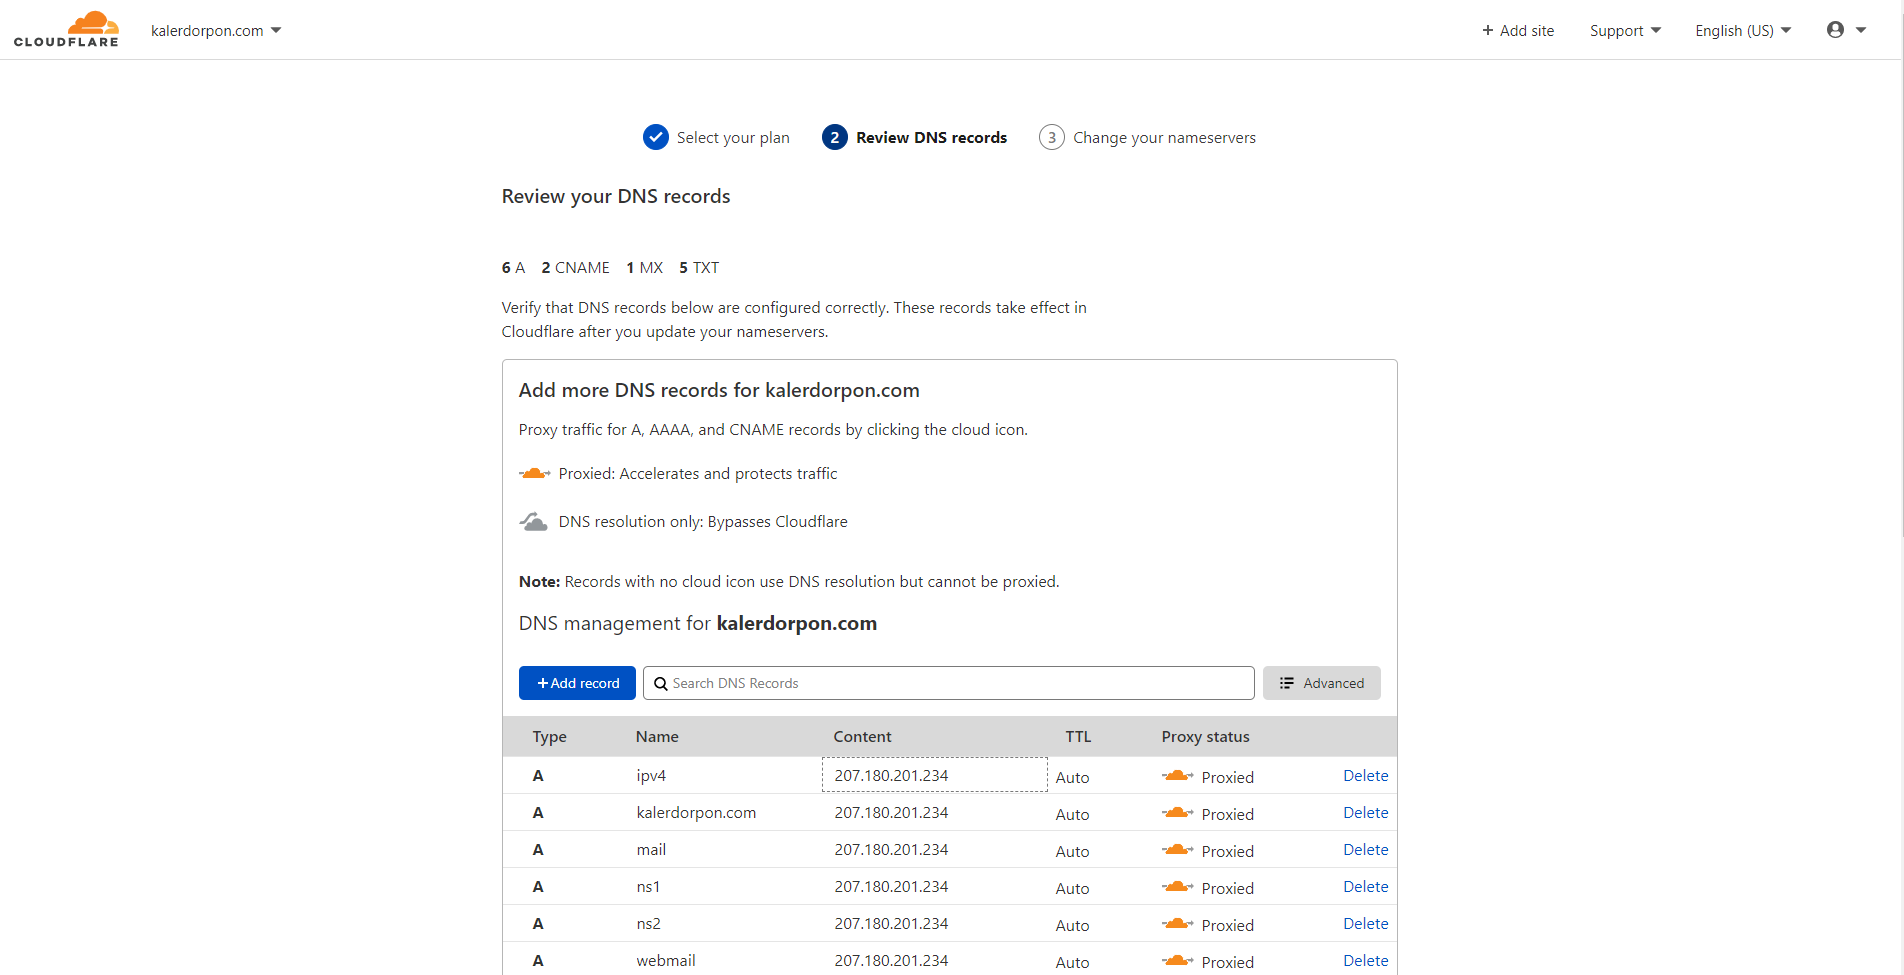
Task: Click the step 3 circle icon
Action: coord(1052,137)
